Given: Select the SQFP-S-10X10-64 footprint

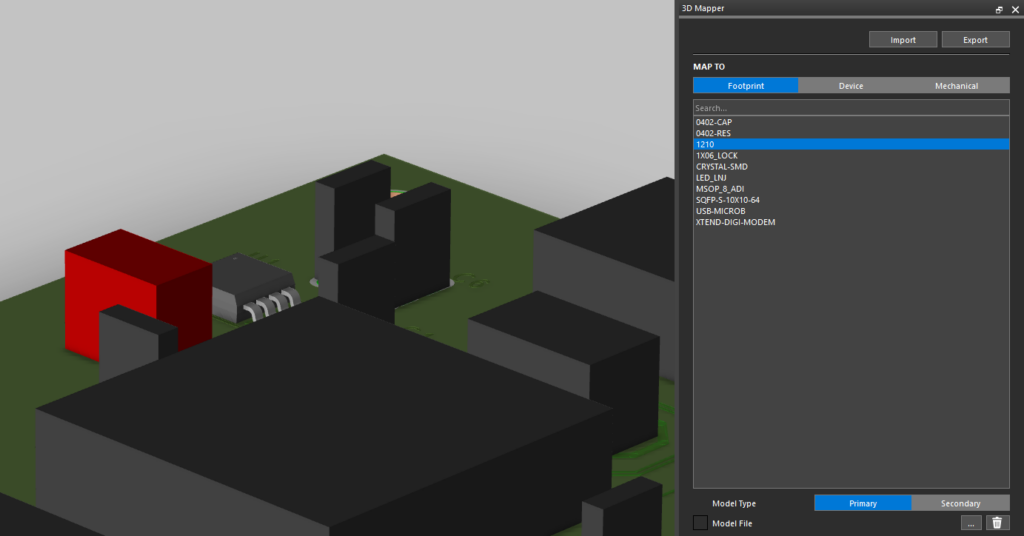Looking at the screenshot, I should pyautogui.click(x=851, y=200).
